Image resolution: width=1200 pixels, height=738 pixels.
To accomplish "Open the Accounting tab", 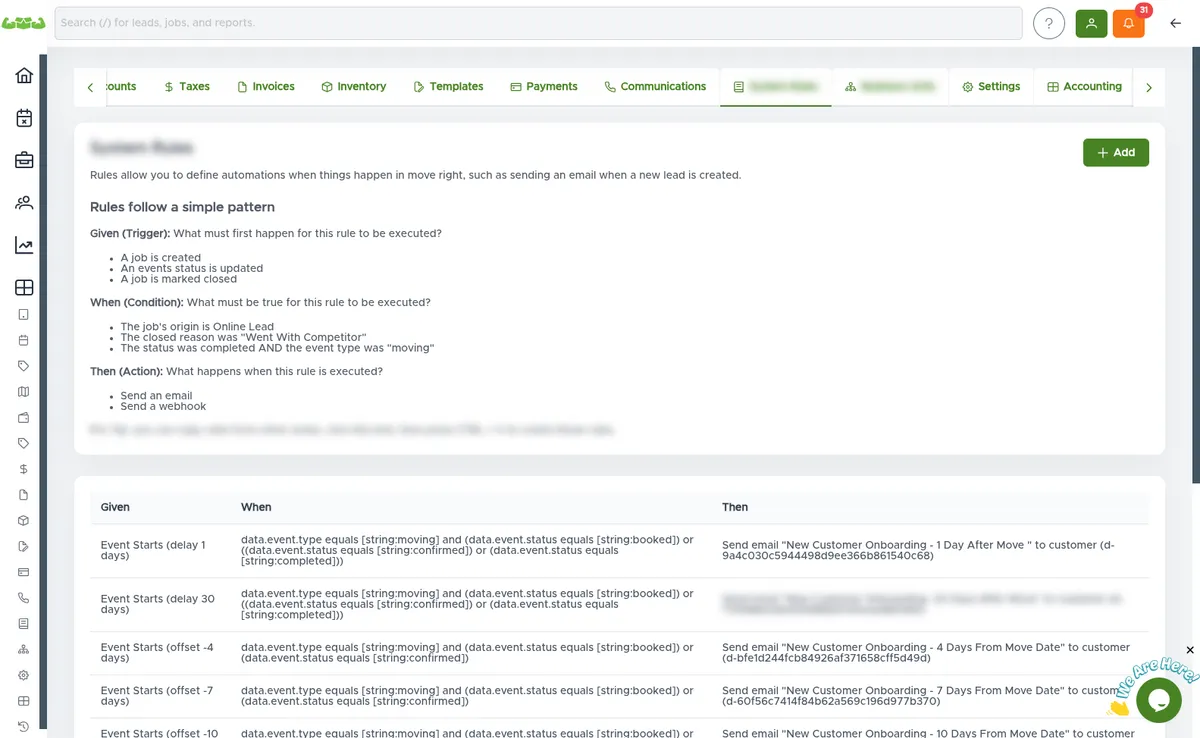I will [x=1083, y=86].
